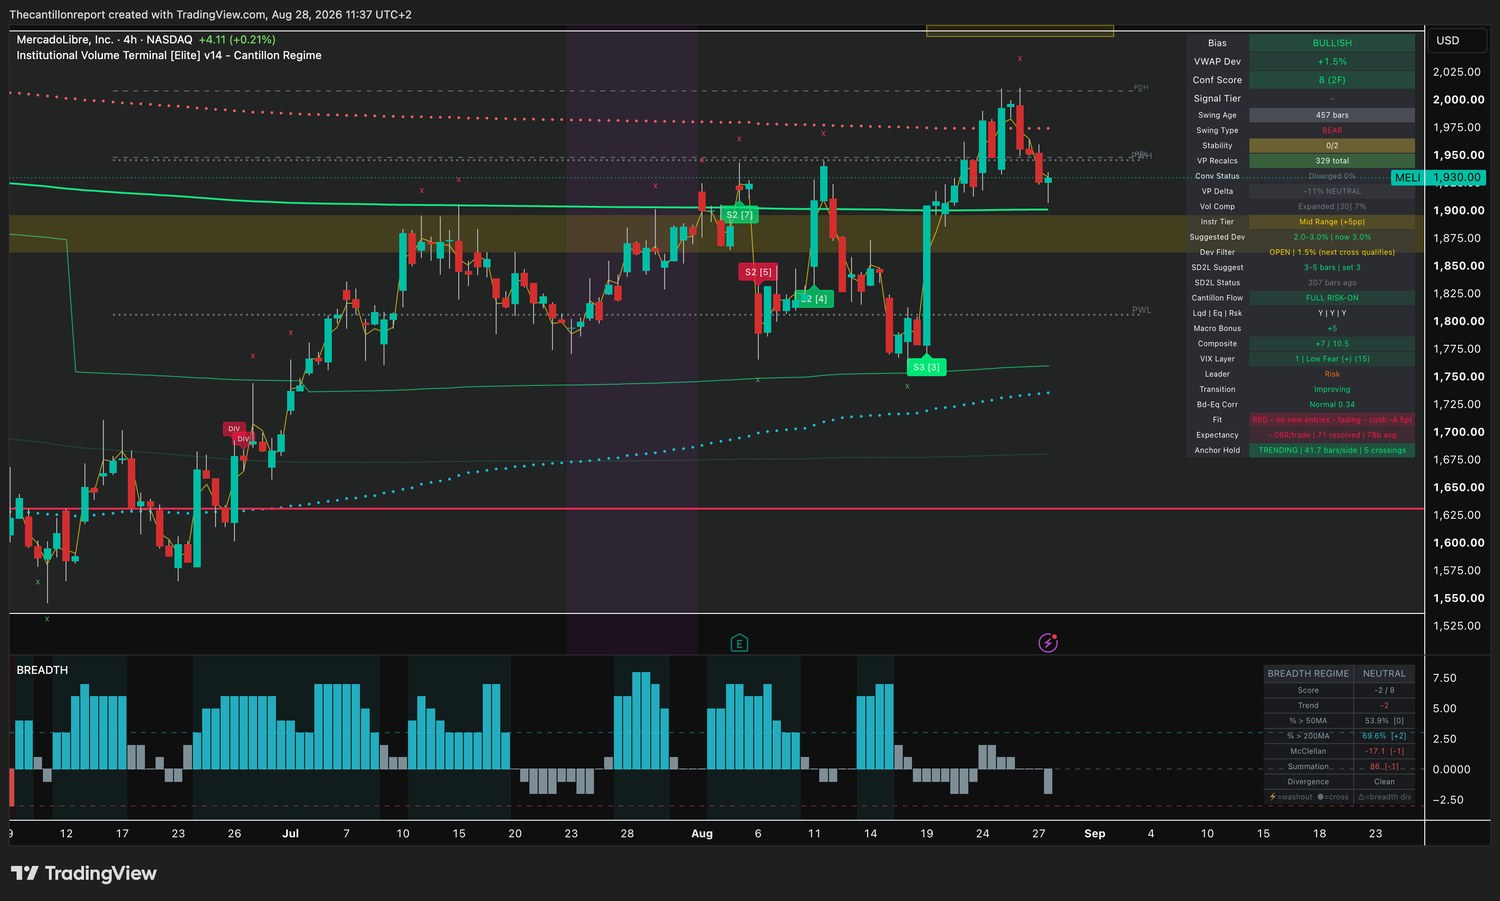Click the McClellan value -17.1 [-1]

pos(1384,751)
